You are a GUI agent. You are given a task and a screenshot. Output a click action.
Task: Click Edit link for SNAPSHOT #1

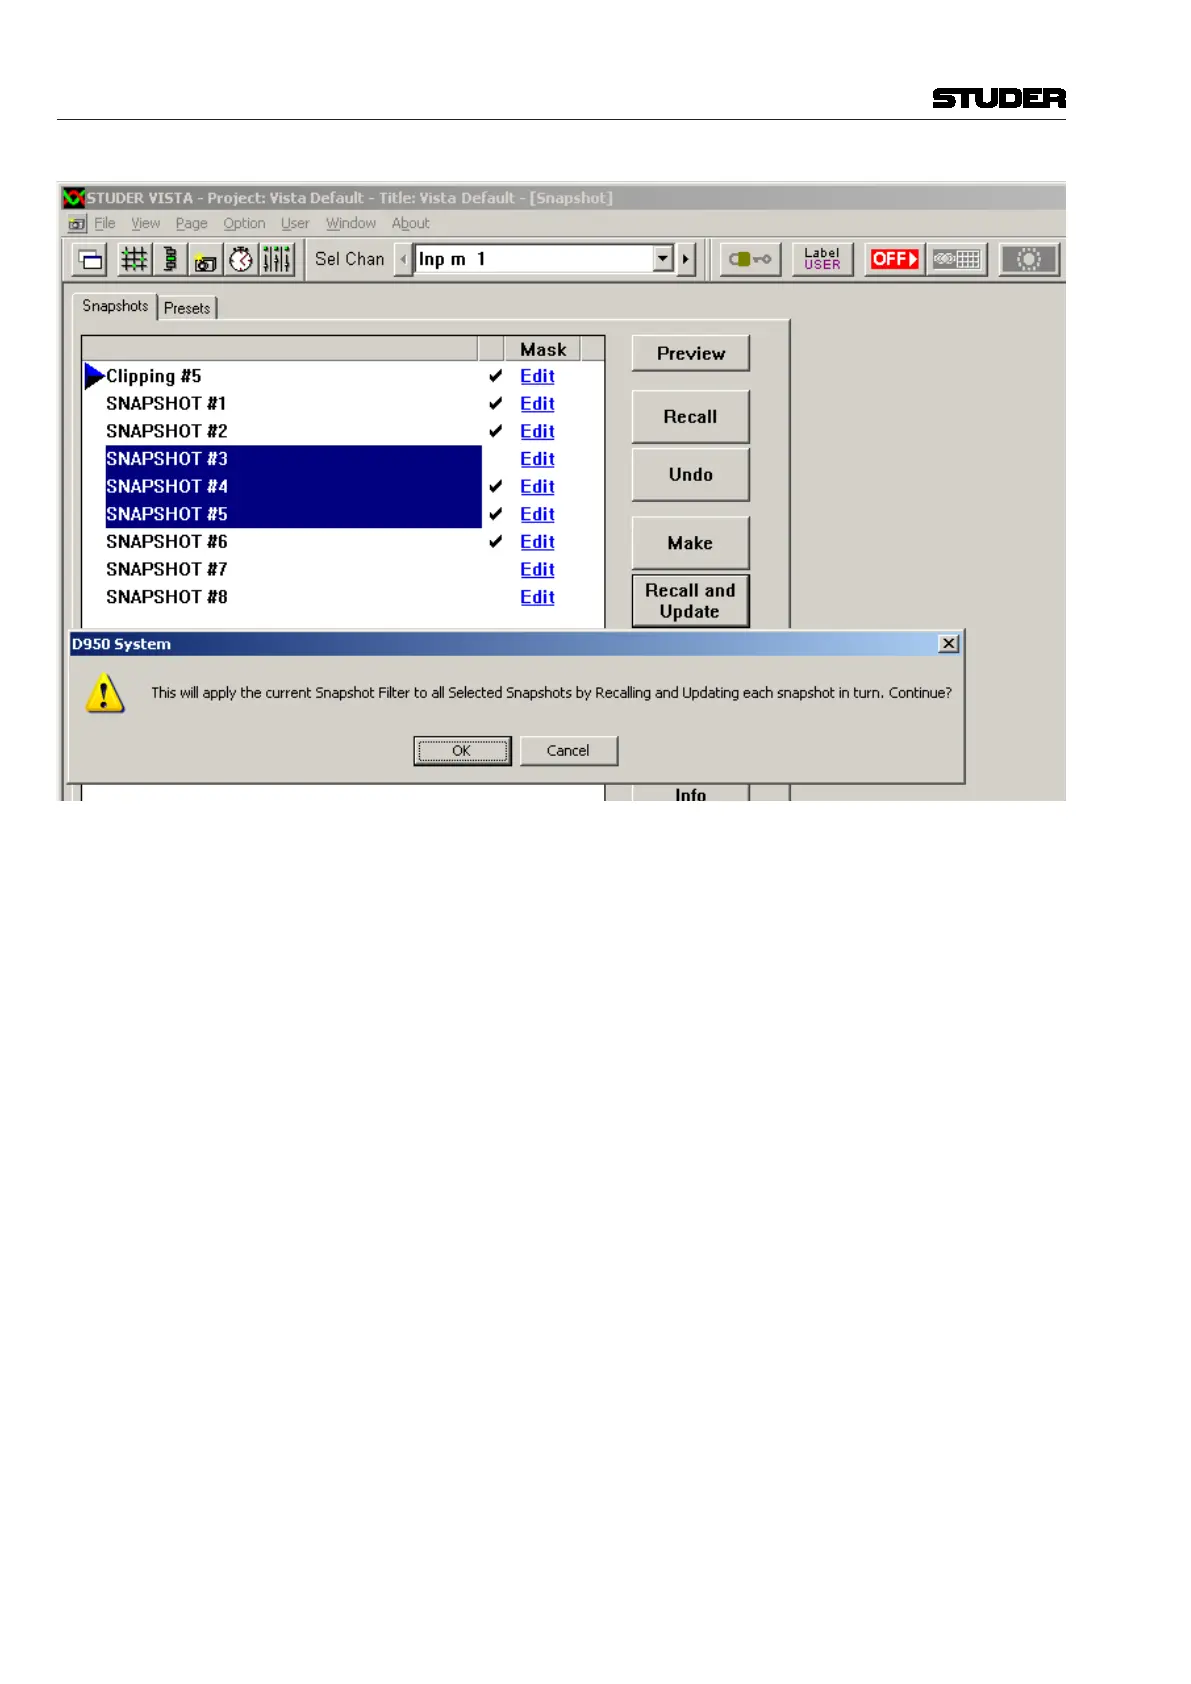(x=537, y=404)
